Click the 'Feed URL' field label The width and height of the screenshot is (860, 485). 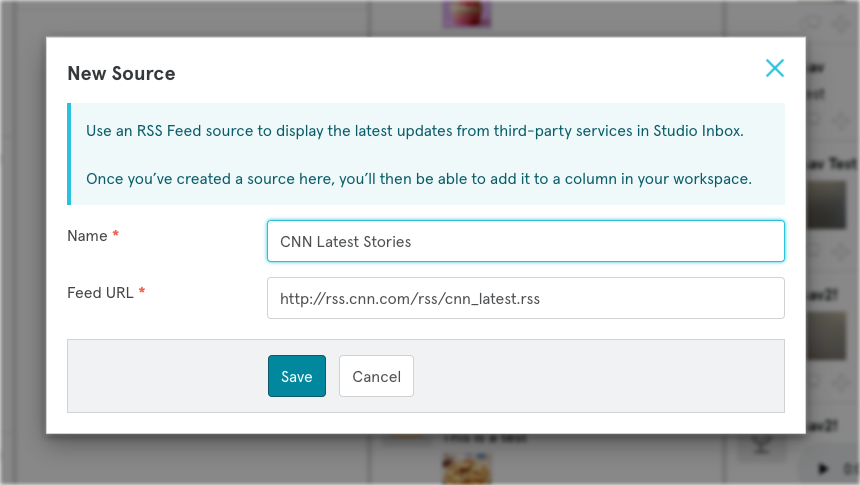pos(100,292)
